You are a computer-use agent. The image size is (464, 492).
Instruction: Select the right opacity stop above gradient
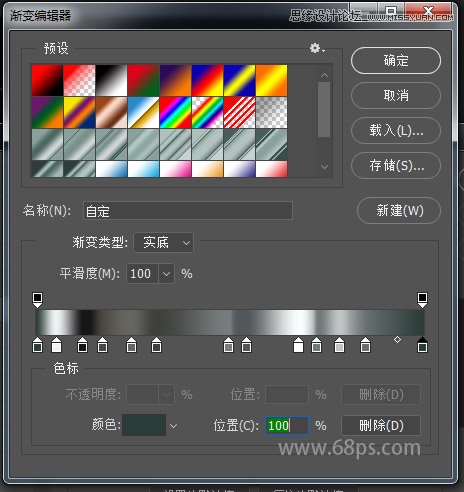point(422,300)
